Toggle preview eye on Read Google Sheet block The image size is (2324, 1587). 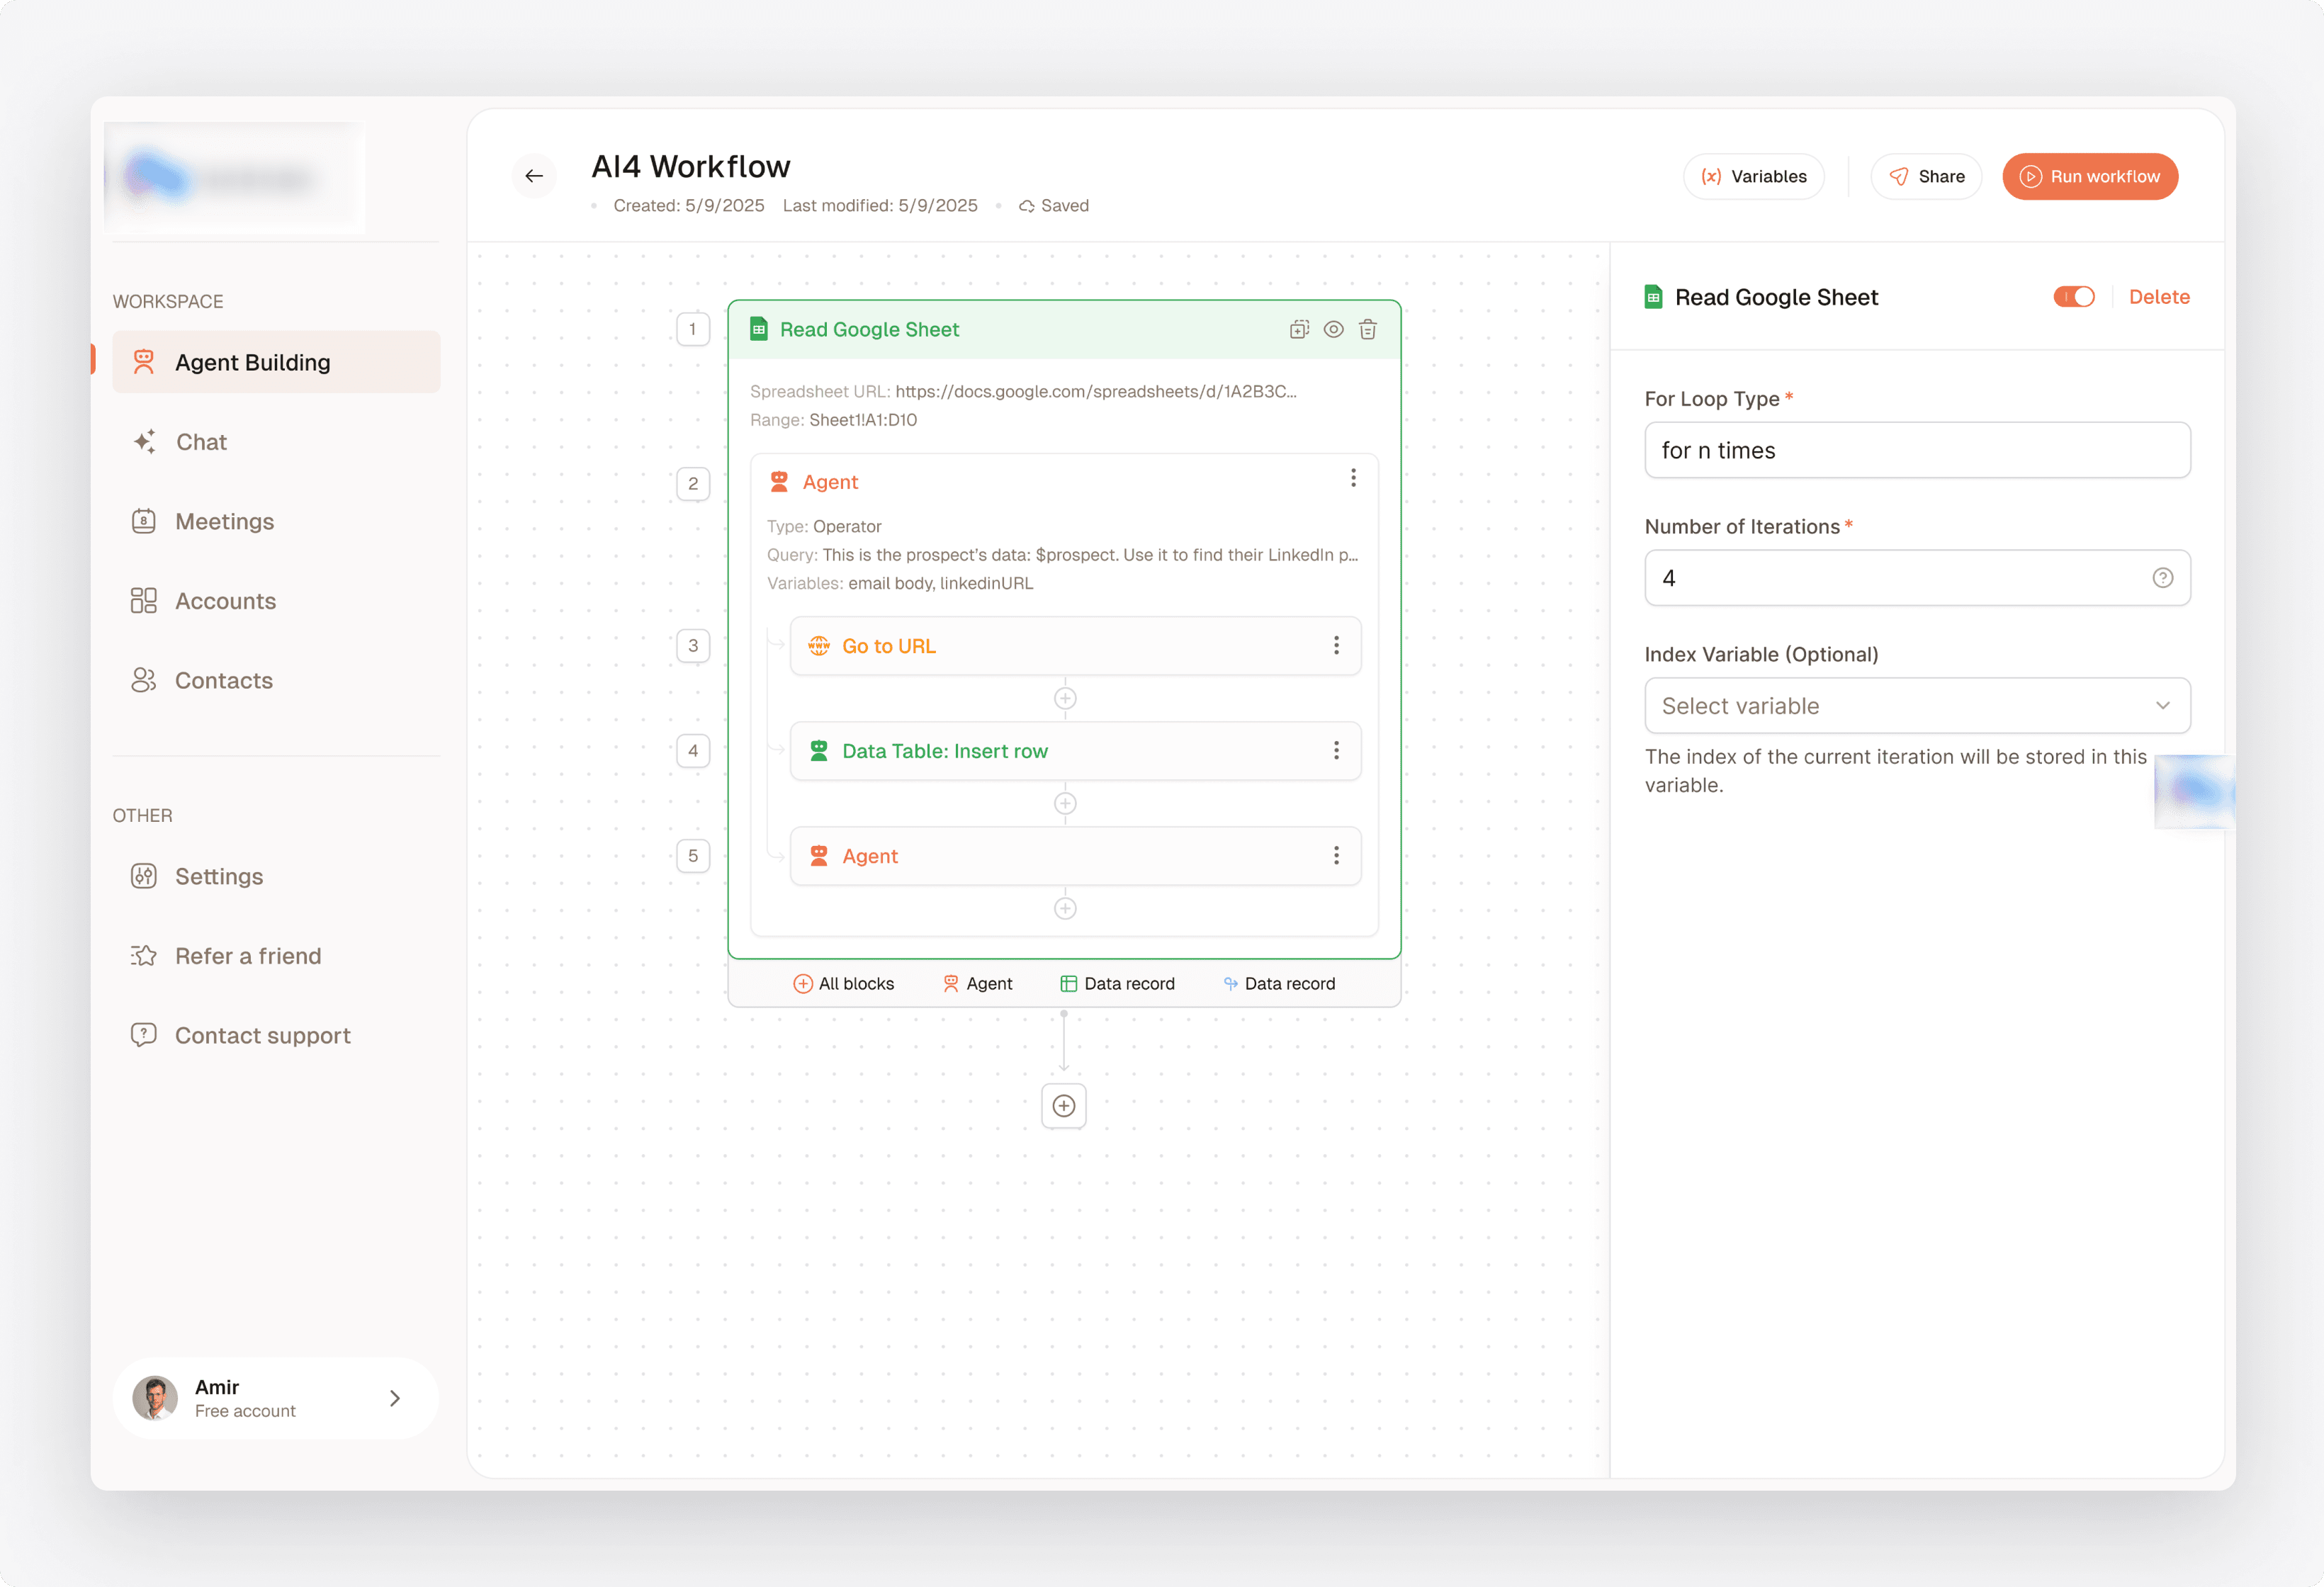point(1333,329)
